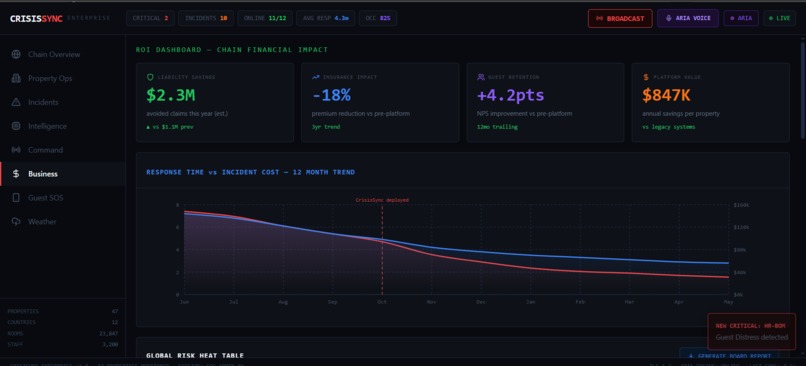Click the microphone icon in ARIA VOICE
806x366 pixels.
click(669, 19)
